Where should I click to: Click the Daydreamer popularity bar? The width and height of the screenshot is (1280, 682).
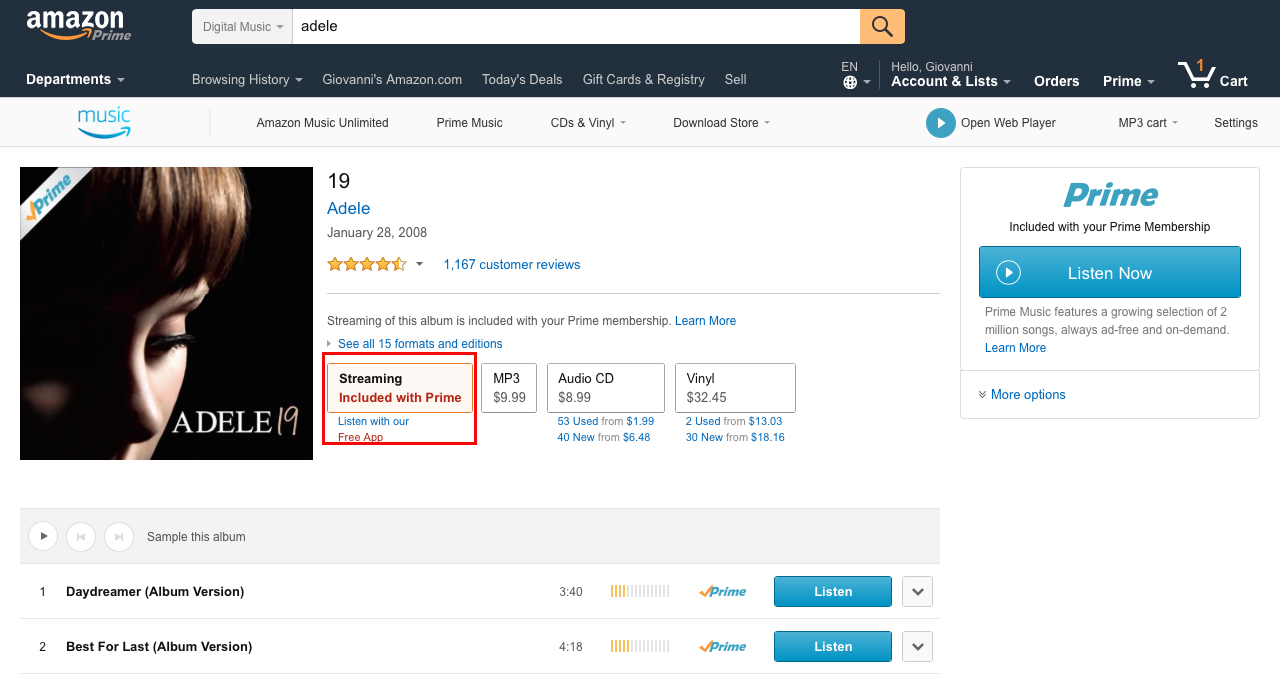pos(640,592)
